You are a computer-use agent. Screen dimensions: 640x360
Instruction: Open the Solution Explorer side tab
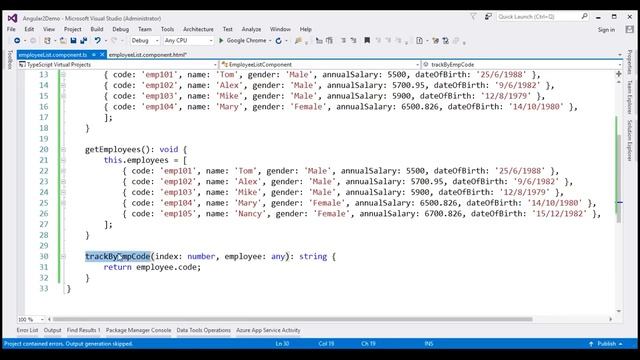(629, 141)
